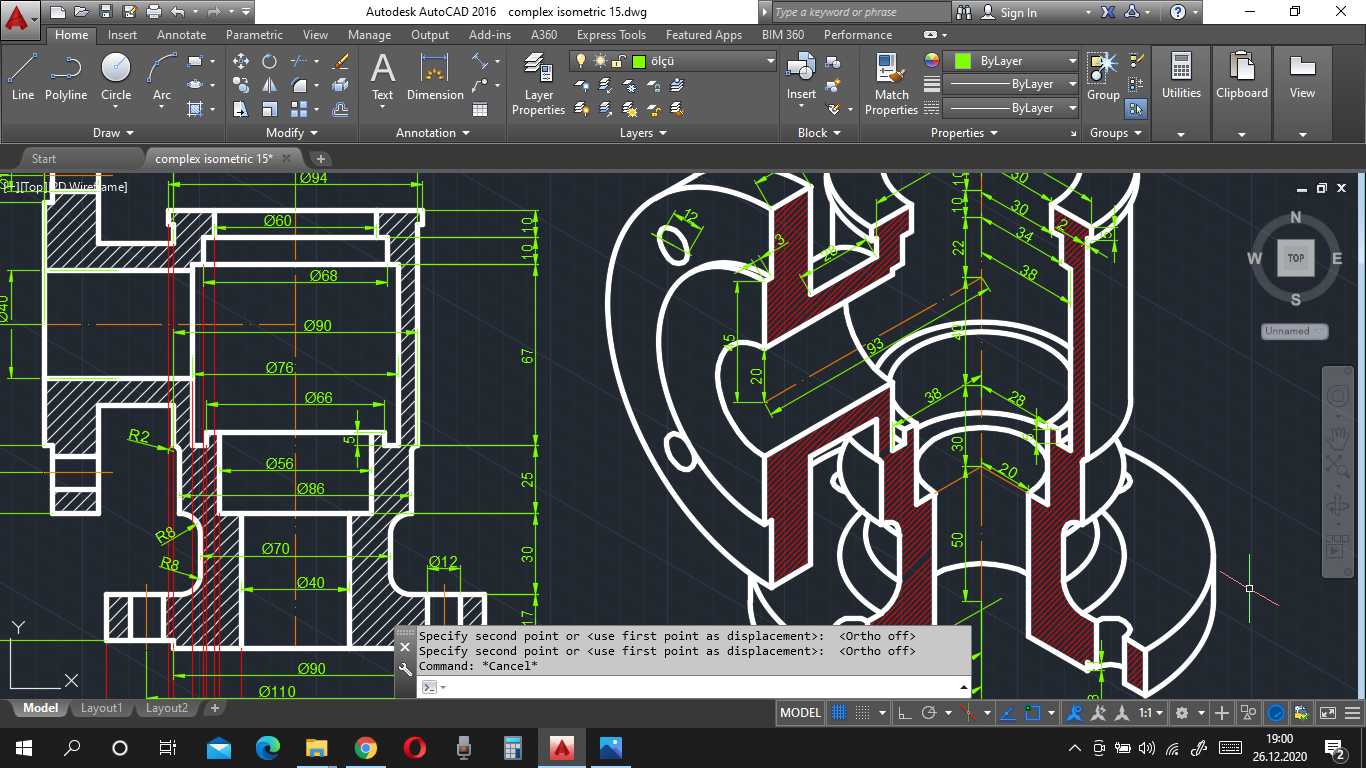Click the Pan hand icon in navigation bar

pyautogui.click(x=1338, y=436)
